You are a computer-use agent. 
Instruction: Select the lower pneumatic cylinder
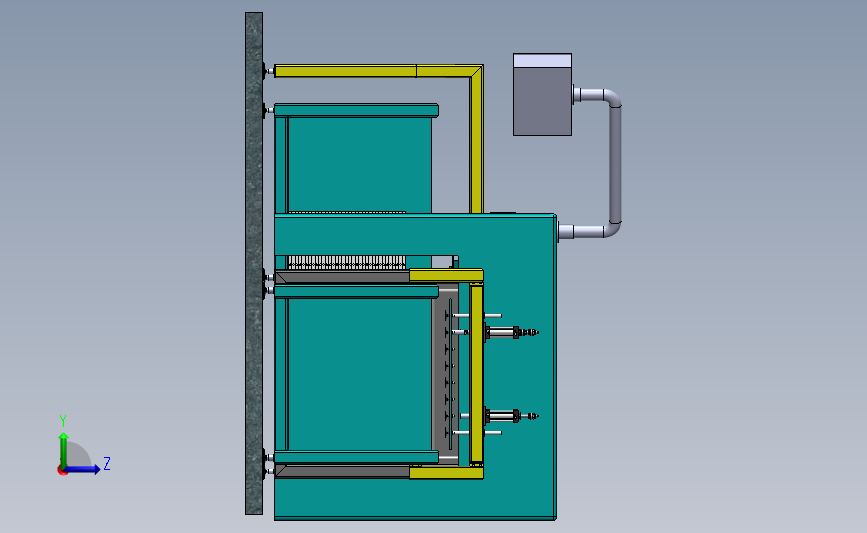pyautogui.click(x=510, y=416)
